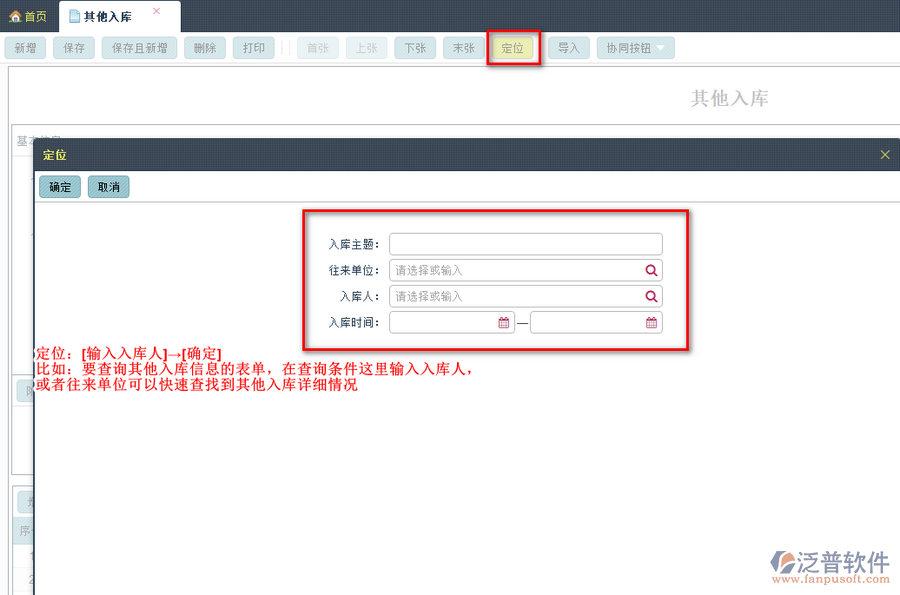
Task: Click the 导入 import button
Action: (569, 48)
